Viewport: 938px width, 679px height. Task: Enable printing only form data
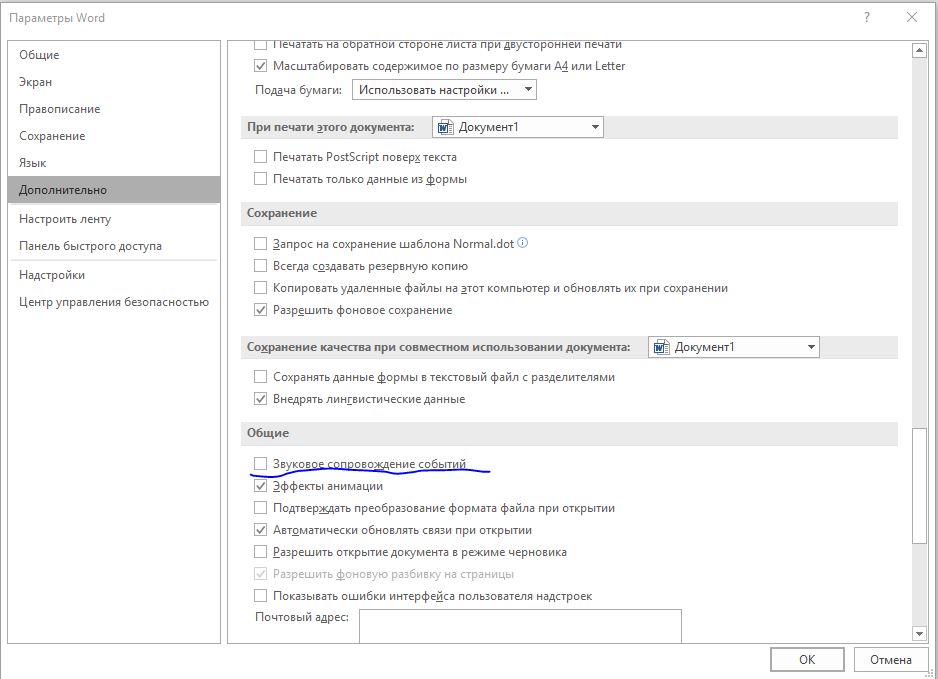(x=260, y=179)
